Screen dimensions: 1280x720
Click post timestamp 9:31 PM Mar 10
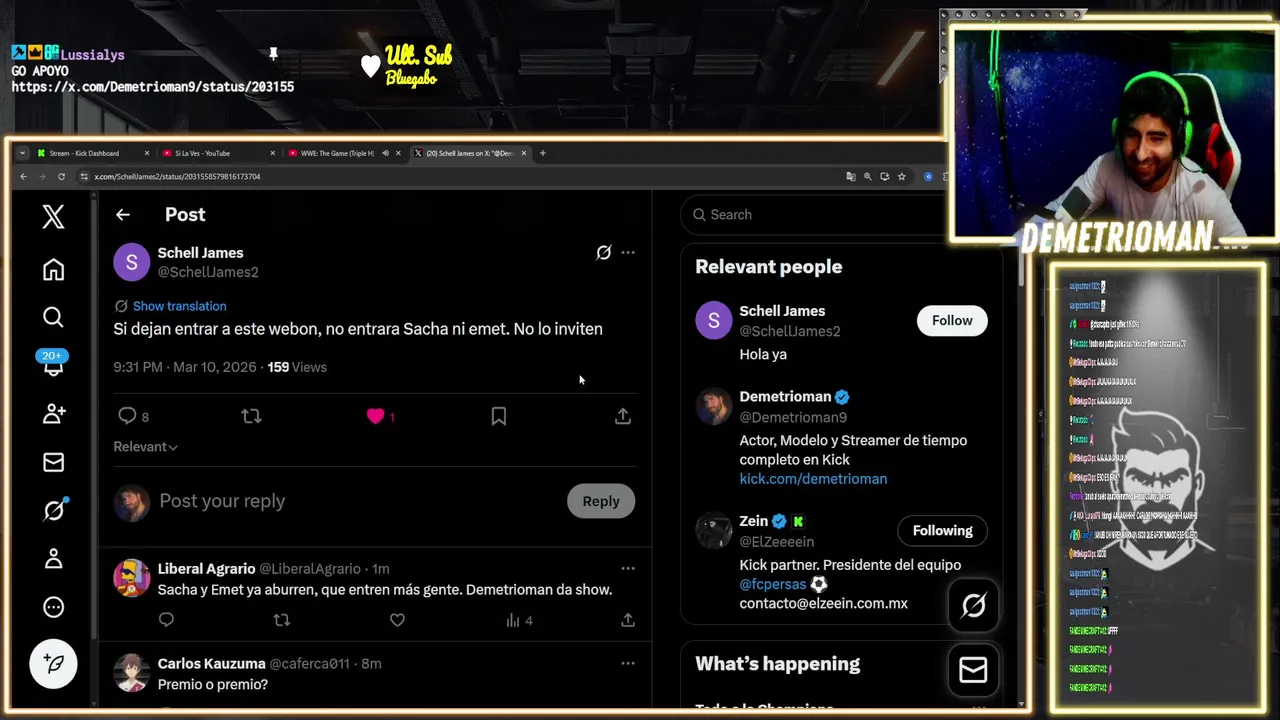[x=185, y=367]
